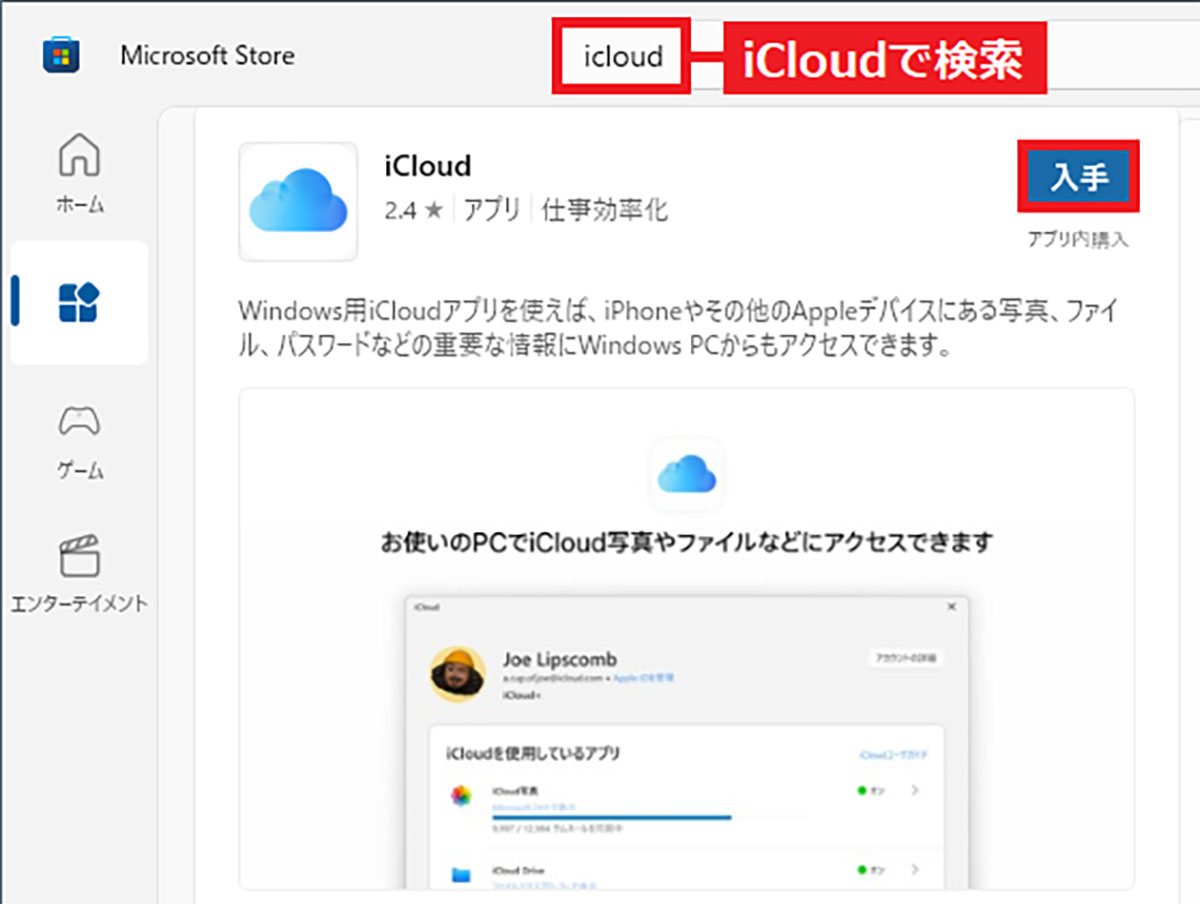Open the エンターテイメント sidebar section
Image resolution: width=1200 pixels, height=904 pixels.
tap(80, 573)
